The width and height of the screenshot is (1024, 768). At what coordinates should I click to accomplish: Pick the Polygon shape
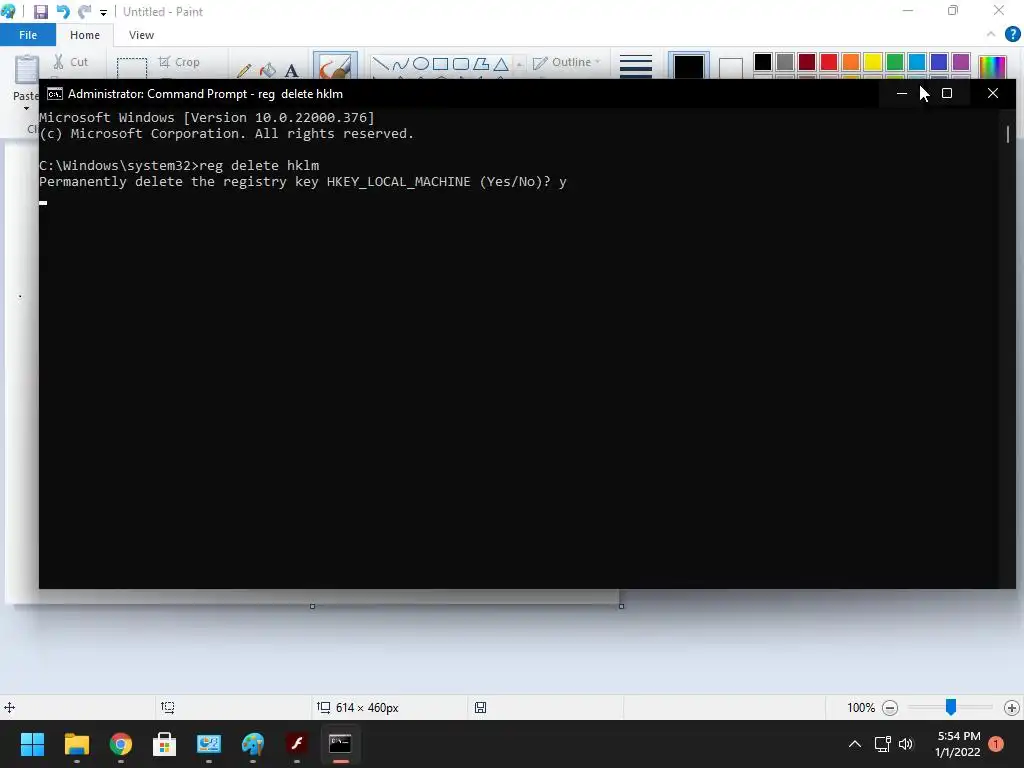(481, 64)
